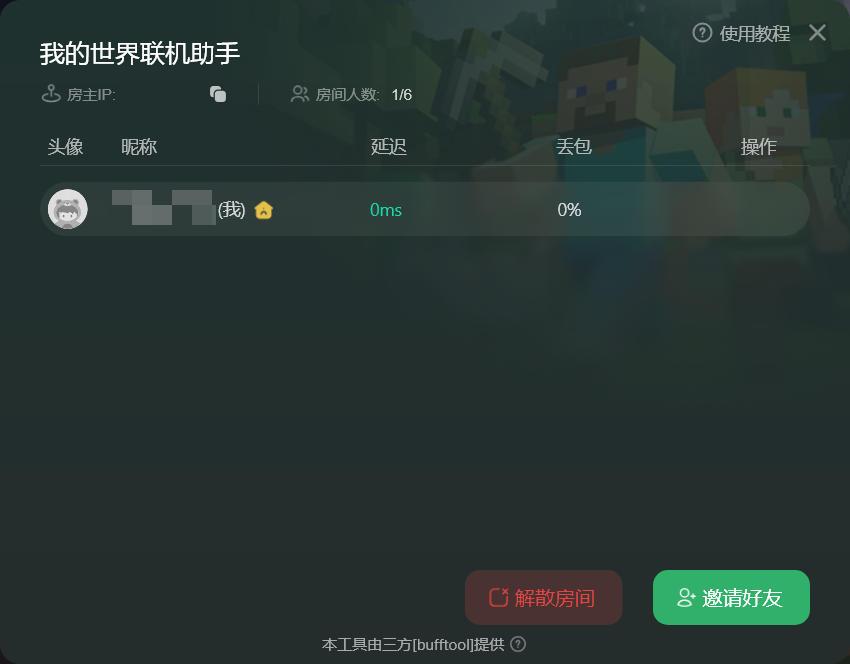Click the room members people icon

tap(300, 94)
